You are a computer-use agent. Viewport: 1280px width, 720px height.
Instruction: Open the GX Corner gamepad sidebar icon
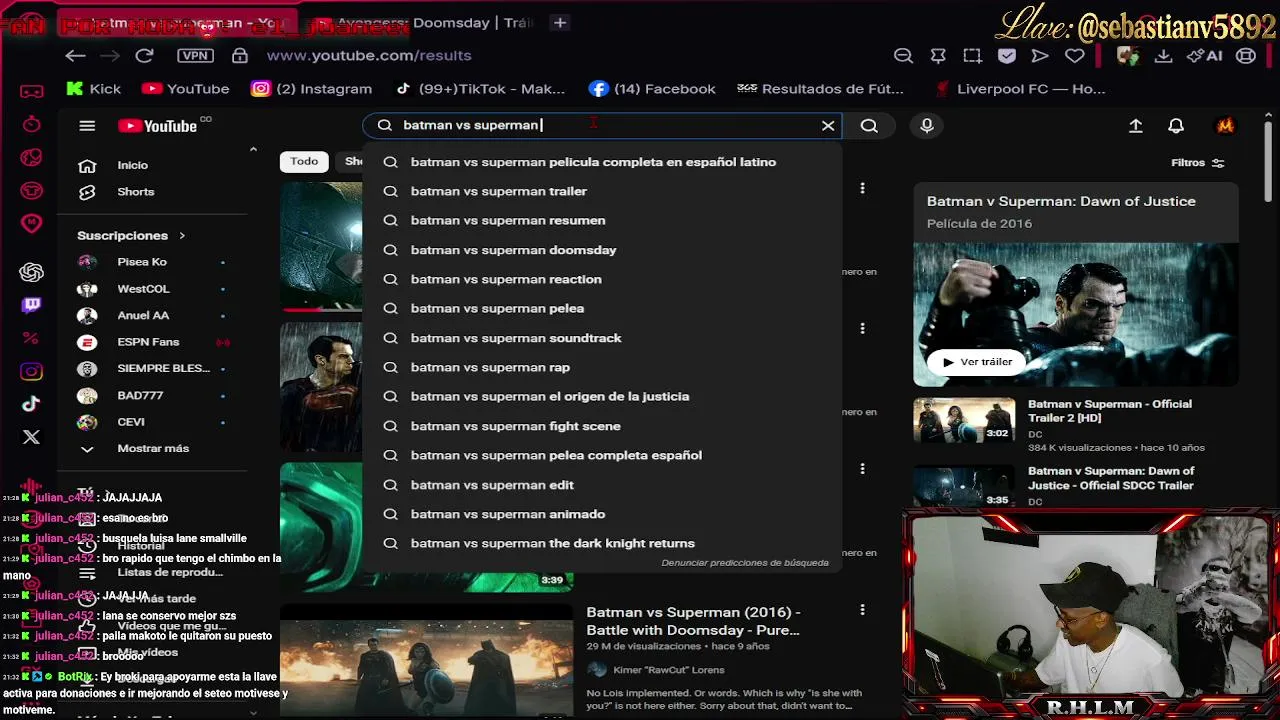click(x=32, y=91)
